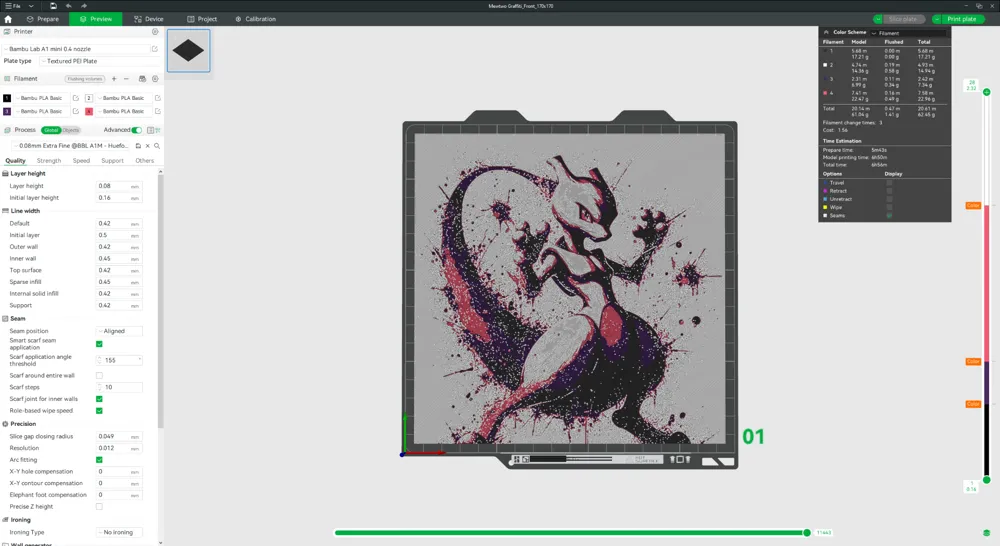The image size is (1000, 546).
Task: Uncheck Arc fitting
Action: 99,460
